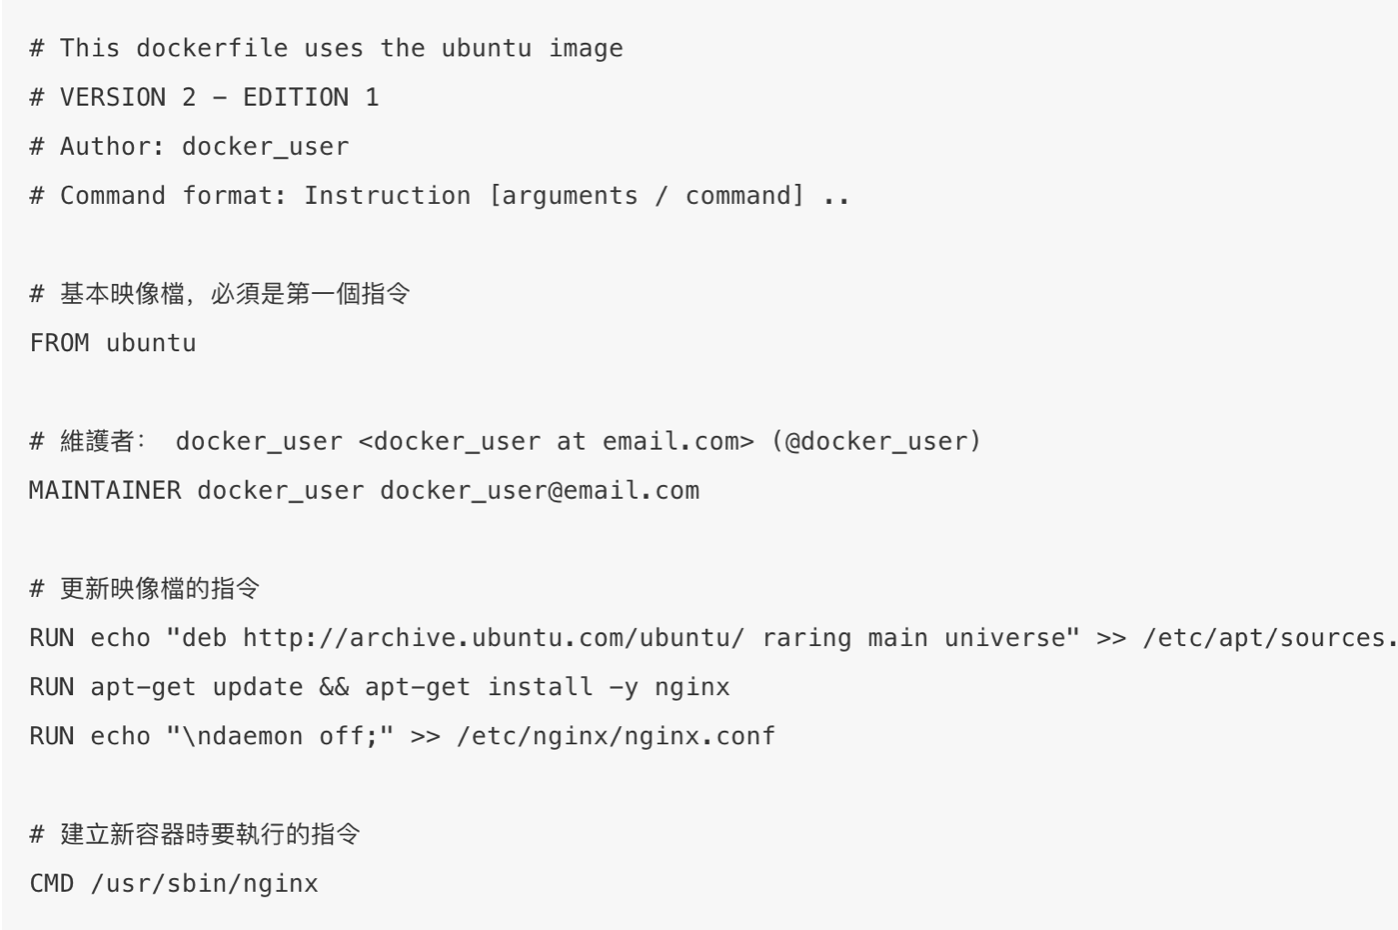Click the comment 基本映像檔，必須是第一個指令
The width and height of the screenshot is (1398, 930).
coord(220,293)
